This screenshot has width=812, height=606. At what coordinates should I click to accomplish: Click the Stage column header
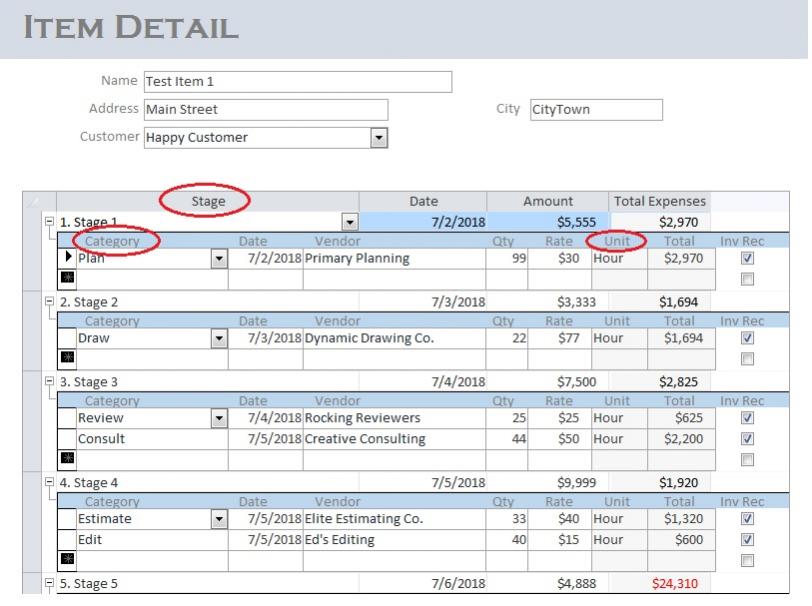click(x=208, y=201)
